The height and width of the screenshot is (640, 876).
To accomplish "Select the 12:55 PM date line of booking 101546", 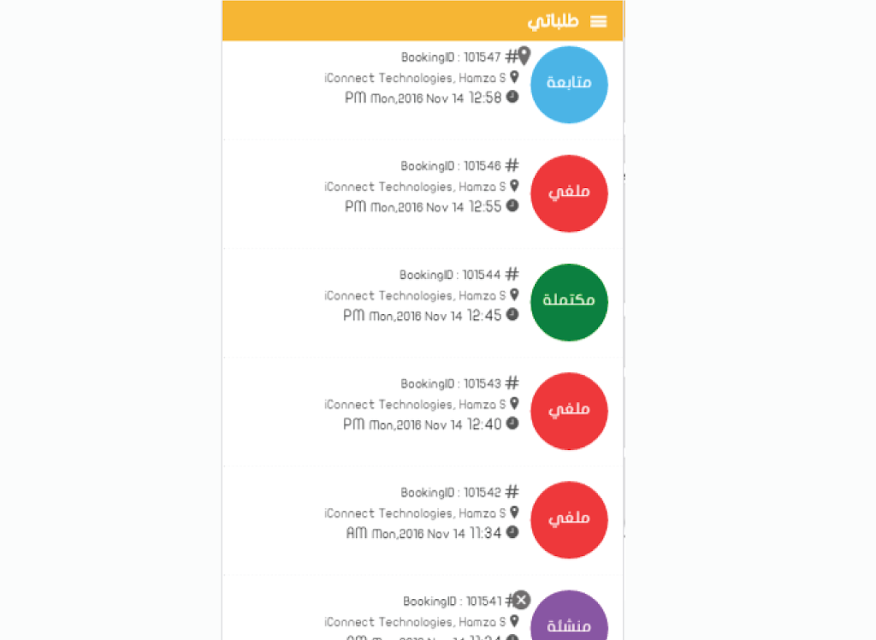I will coord(423,207).
